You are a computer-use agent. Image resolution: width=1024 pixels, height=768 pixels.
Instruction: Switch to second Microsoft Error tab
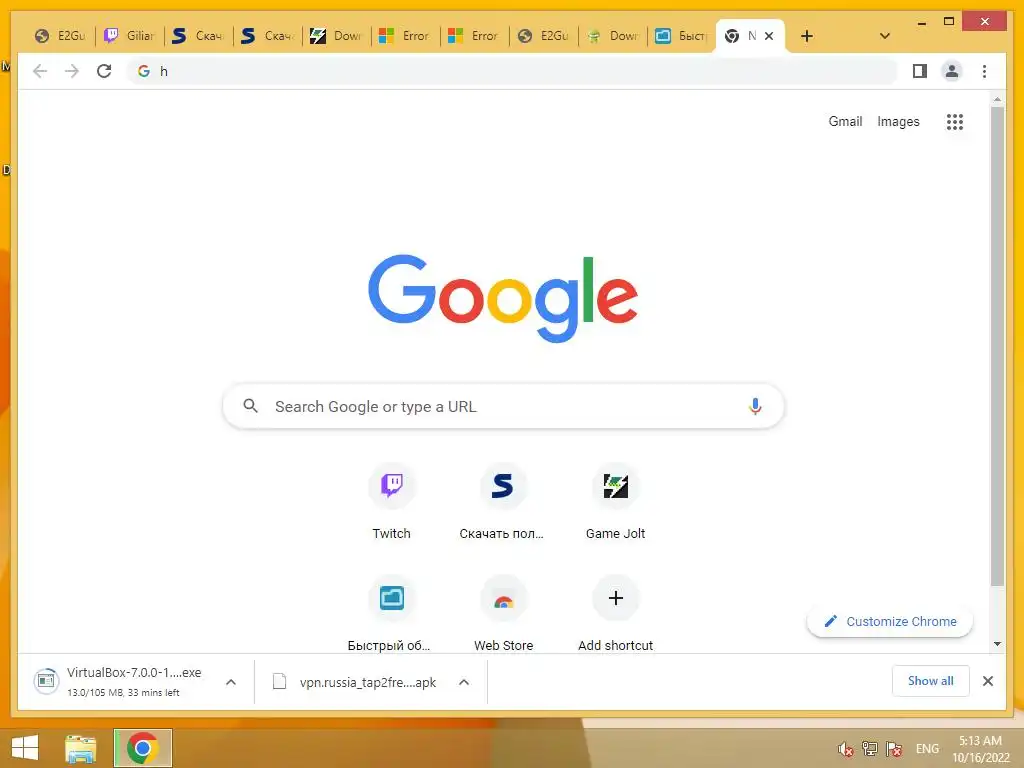(474, 36)
